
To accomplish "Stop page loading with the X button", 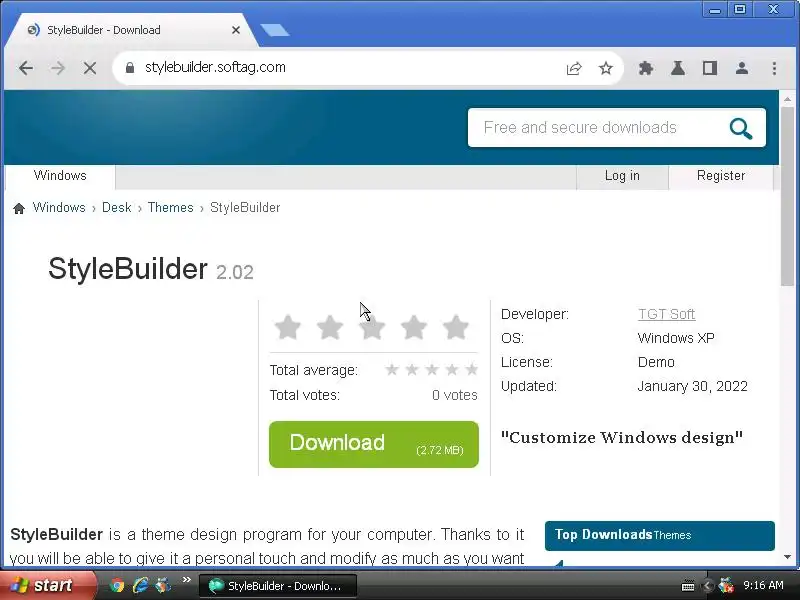I will click(90, 68).
